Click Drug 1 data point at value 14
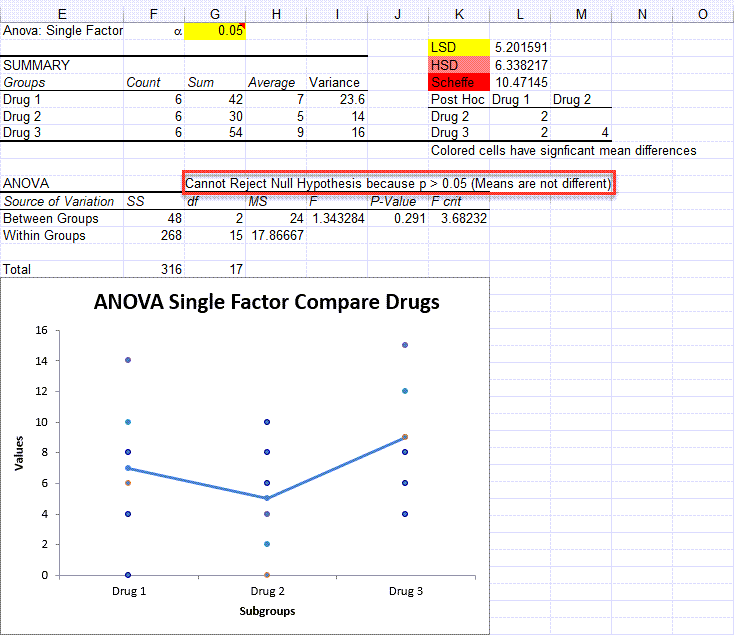The width and height of the screenshot is (734, 635). (x=128, y=360)
